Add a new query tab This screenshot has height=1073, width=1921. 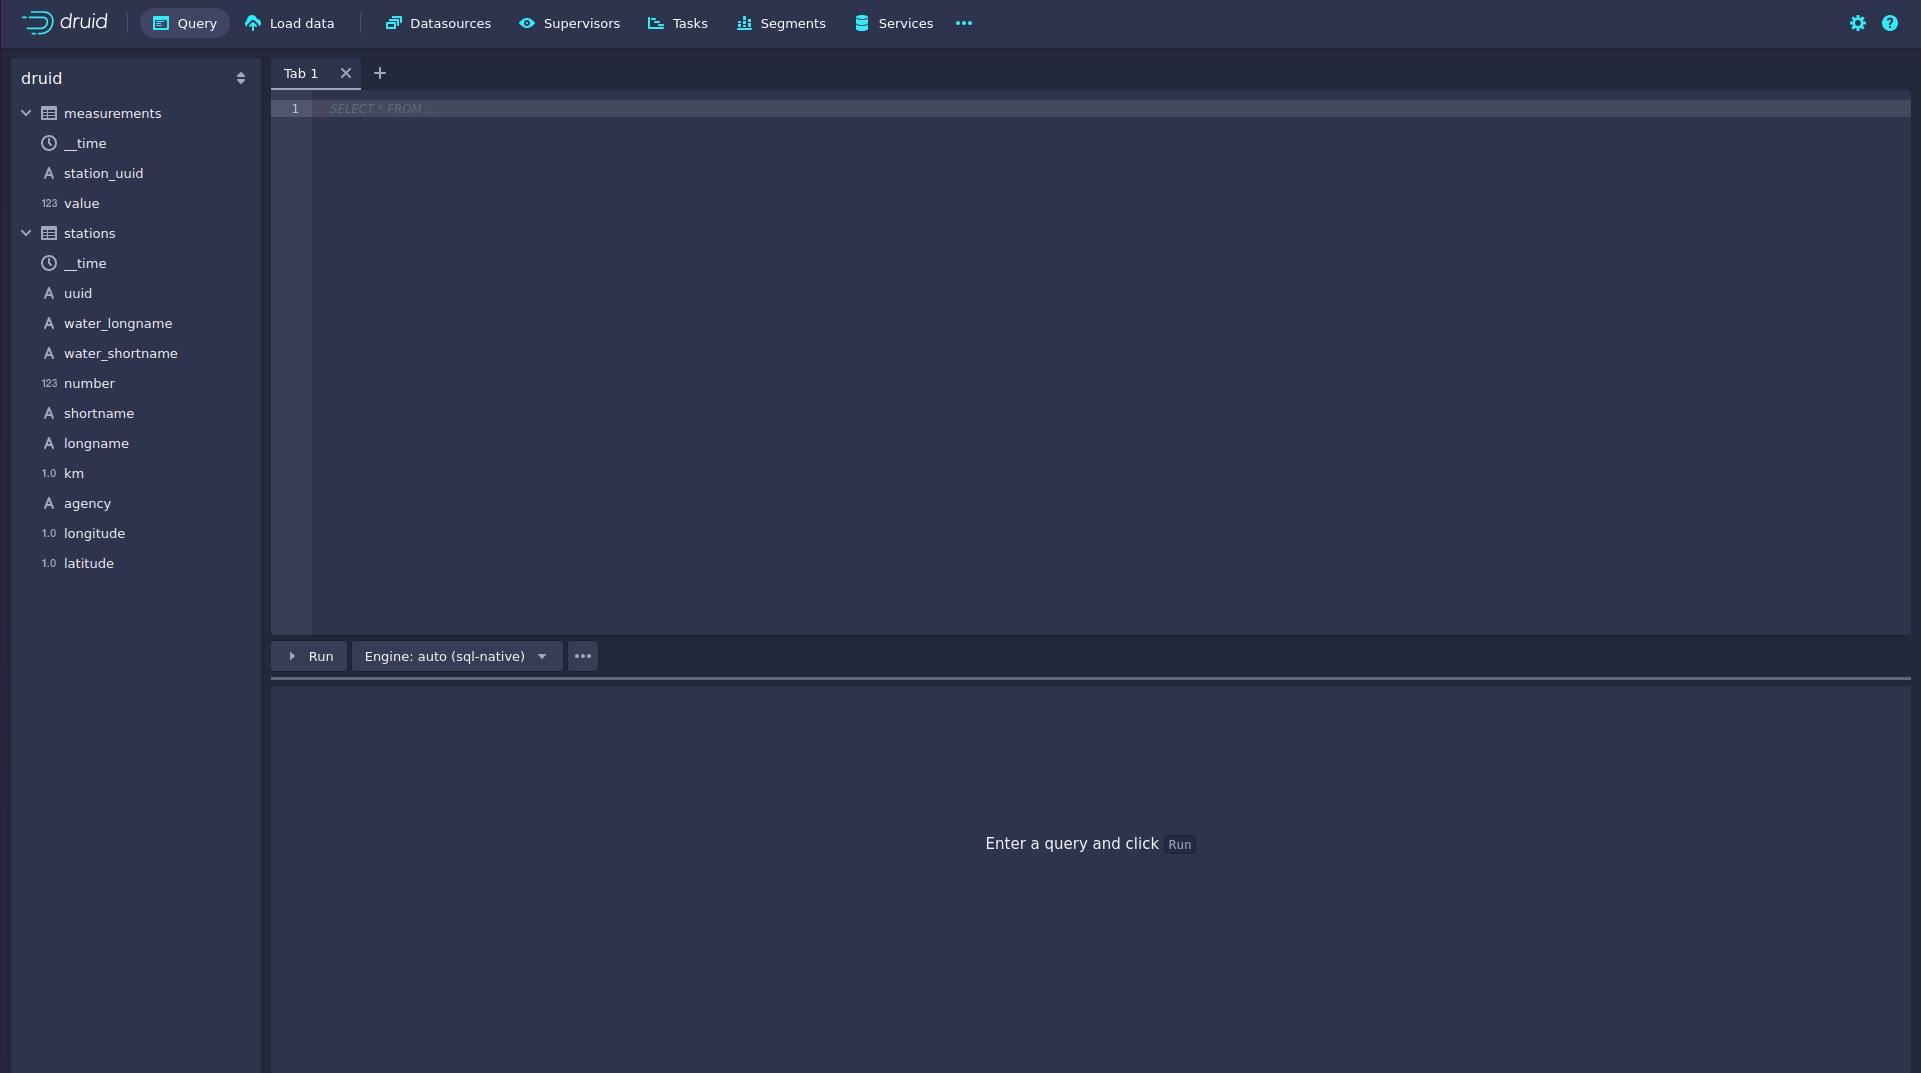[x=380, y=73]
